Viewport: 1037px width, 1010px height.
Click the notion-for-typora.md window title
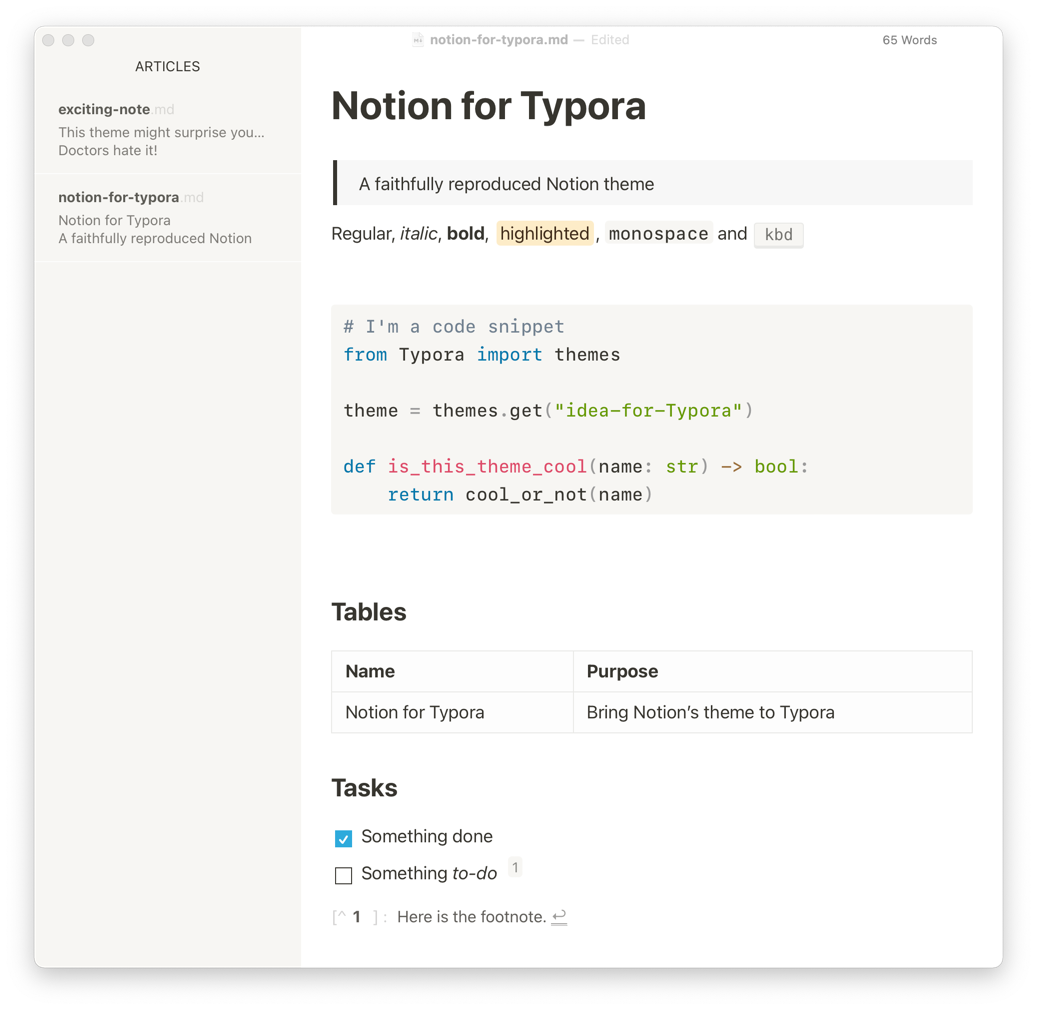tap(499, 40)
